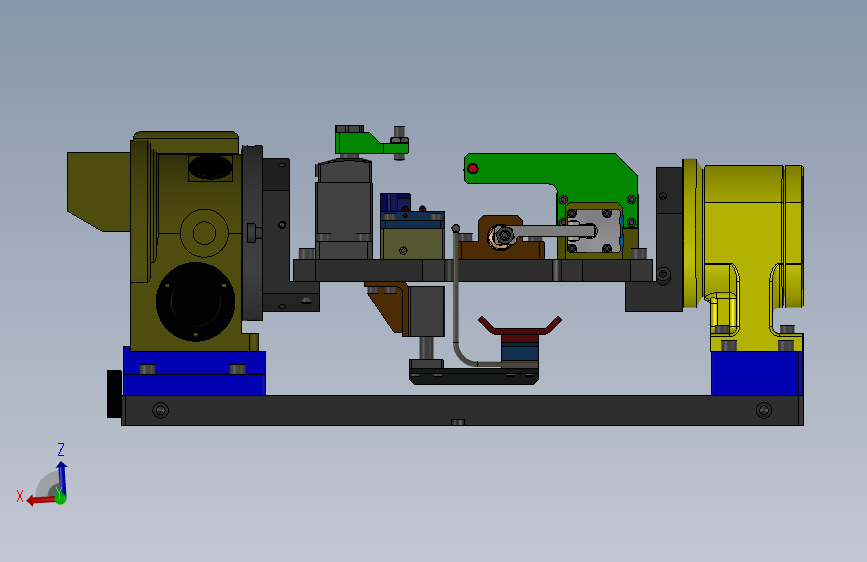The width and height of the screenshot is (867, 562).
Task: Select the olive hood on gearbox's far left
Action: click(98, 191)
